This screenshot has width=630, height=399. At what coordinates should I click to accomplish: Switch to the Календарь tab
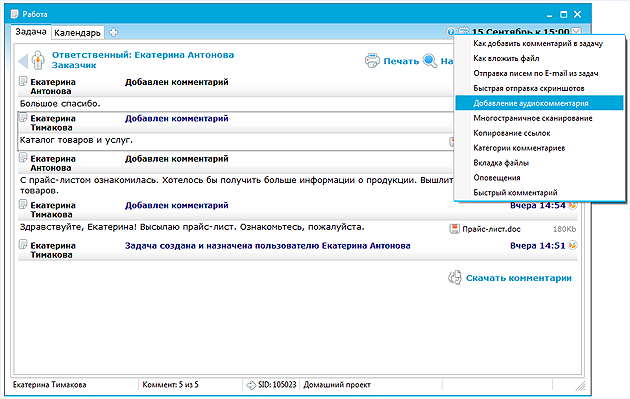pyautogui.click(x=77, y=33)
